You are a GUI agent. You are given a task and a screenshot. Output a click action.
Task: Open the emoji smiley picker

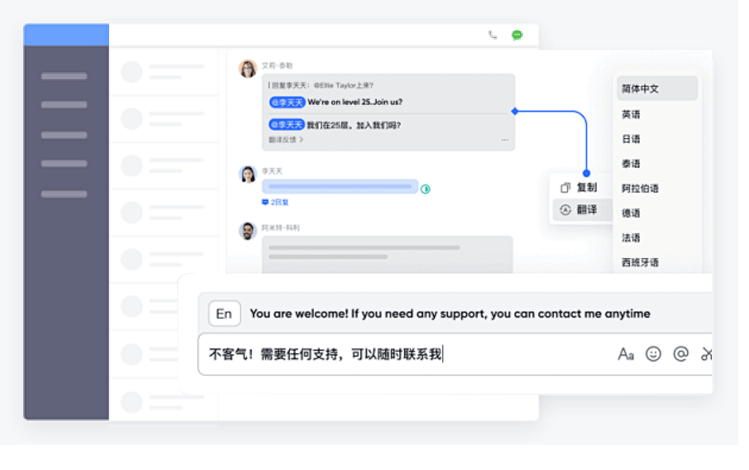[653, 354]
